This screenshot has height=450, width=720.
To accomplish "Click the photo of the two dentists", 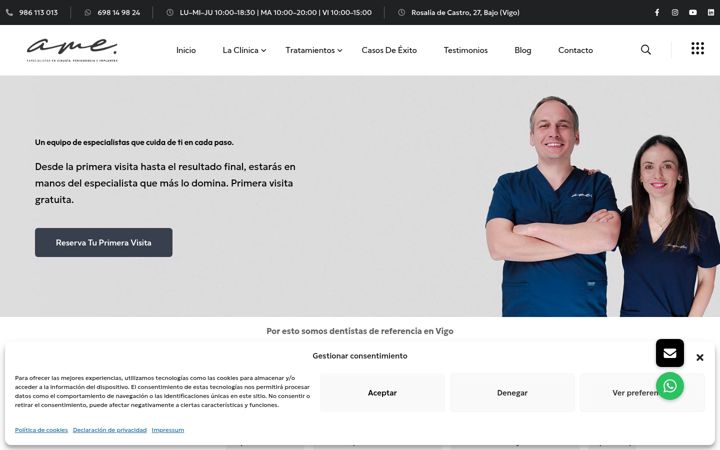I will pos(602,206).
